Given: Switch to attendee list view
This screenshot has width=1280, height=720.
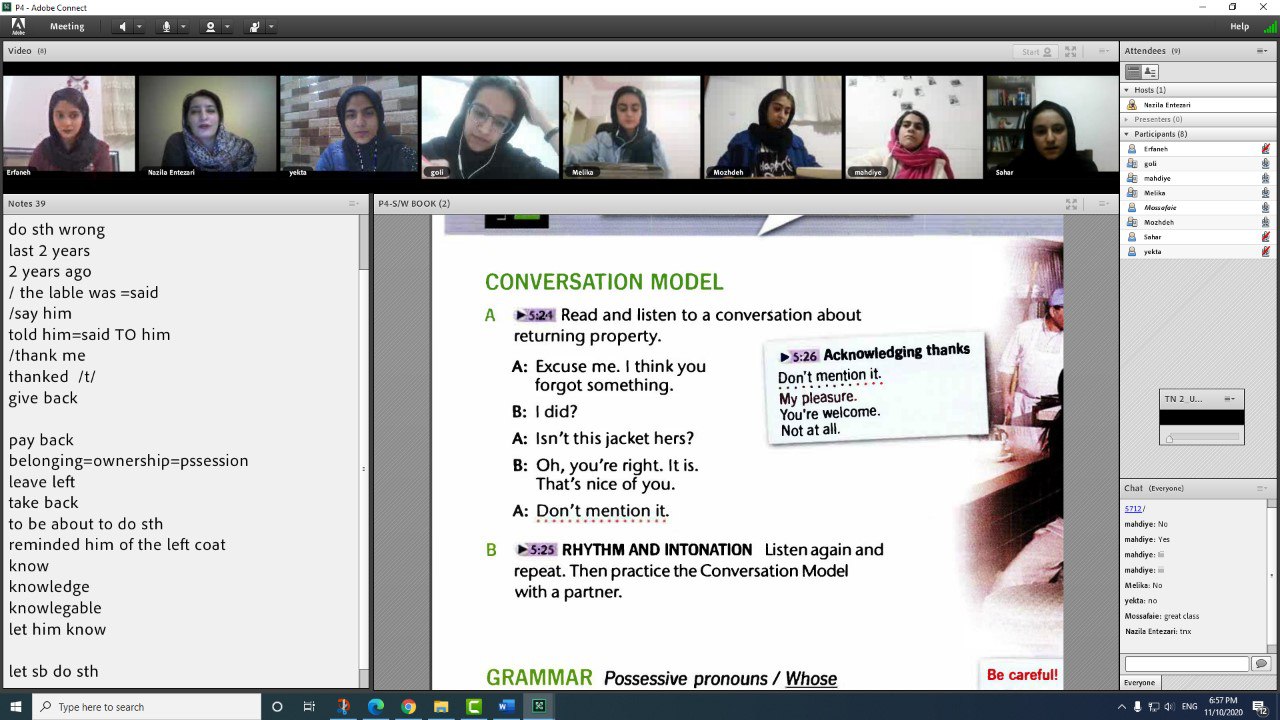Looking at the screenshot, I should point(1133,72).
